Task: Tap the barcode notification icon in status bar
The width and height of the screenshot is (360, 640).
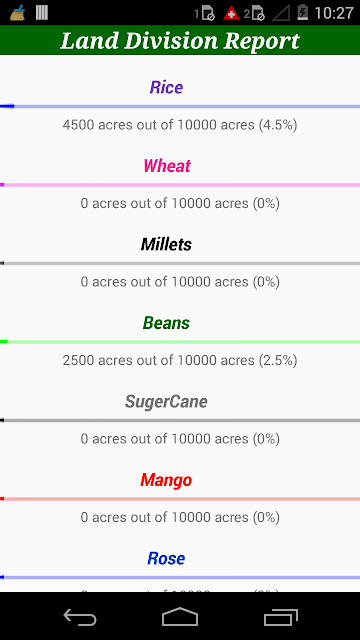Action: [42, 13]
